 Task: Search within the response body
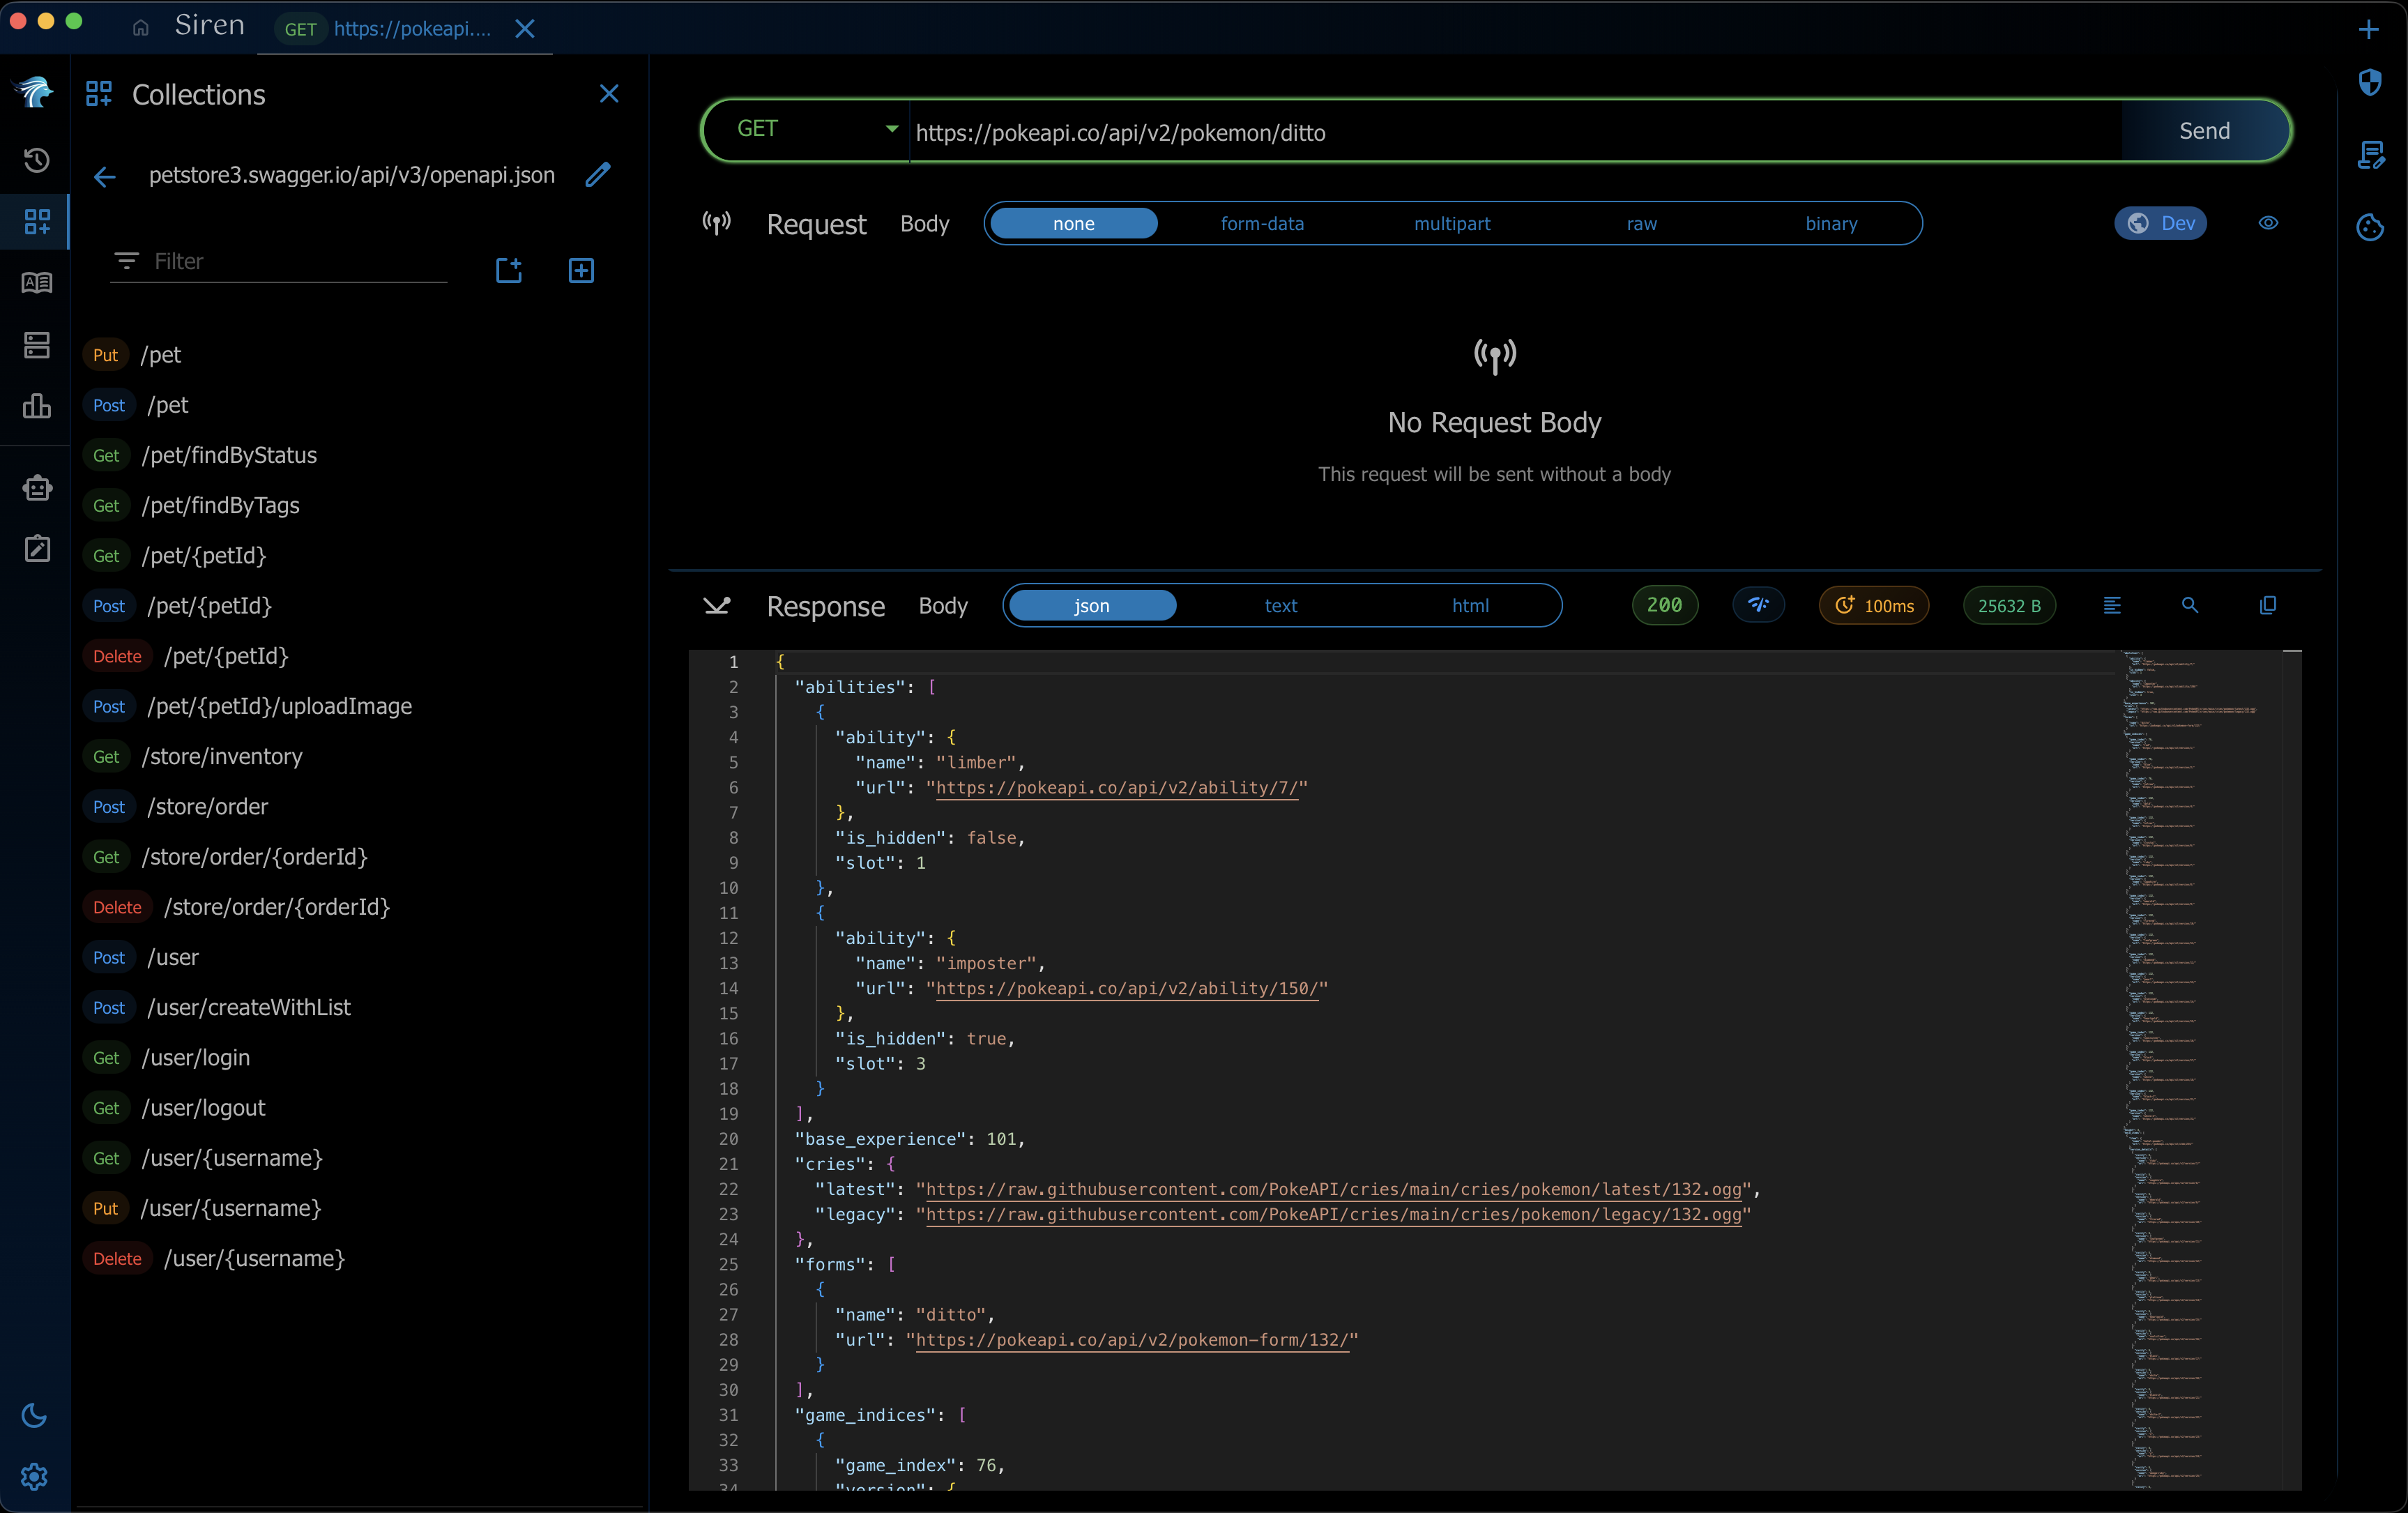(2190, 605)
